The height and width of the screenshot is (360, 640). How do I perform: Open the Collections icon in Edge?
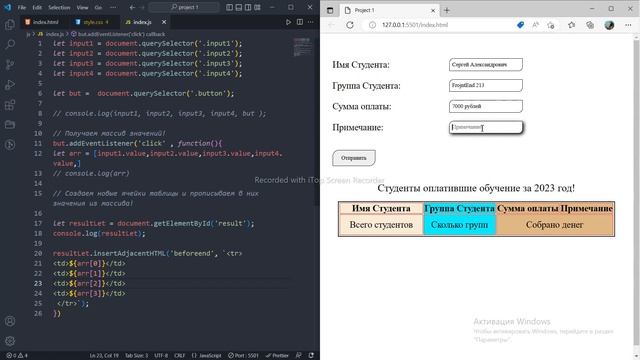[x=590, y=25]
